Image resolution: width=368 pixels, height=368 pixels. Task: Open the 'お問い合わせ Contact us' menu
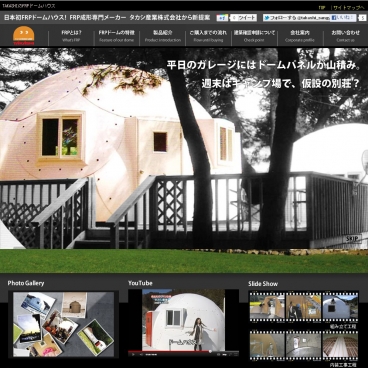coord(345,36)
